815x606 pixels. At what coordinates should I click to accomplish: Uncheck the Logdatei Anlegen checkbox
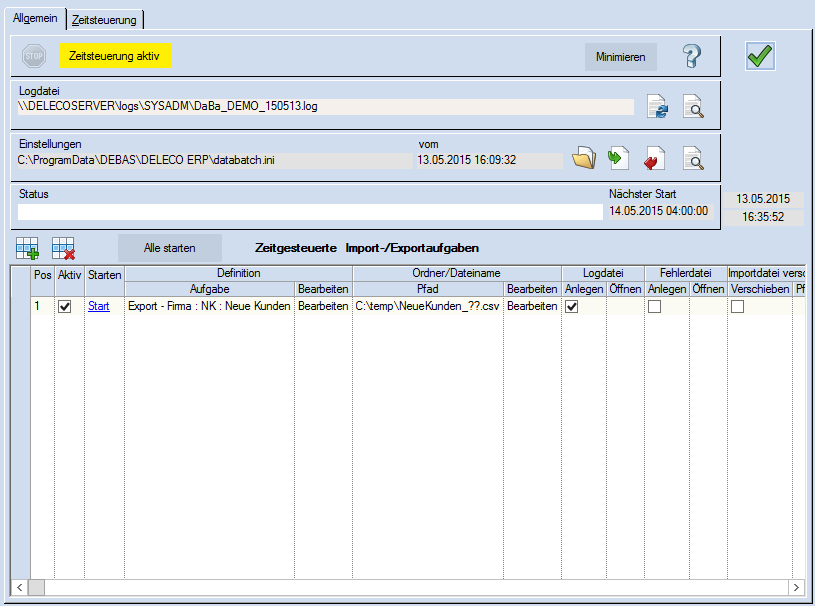pos(572,307)
